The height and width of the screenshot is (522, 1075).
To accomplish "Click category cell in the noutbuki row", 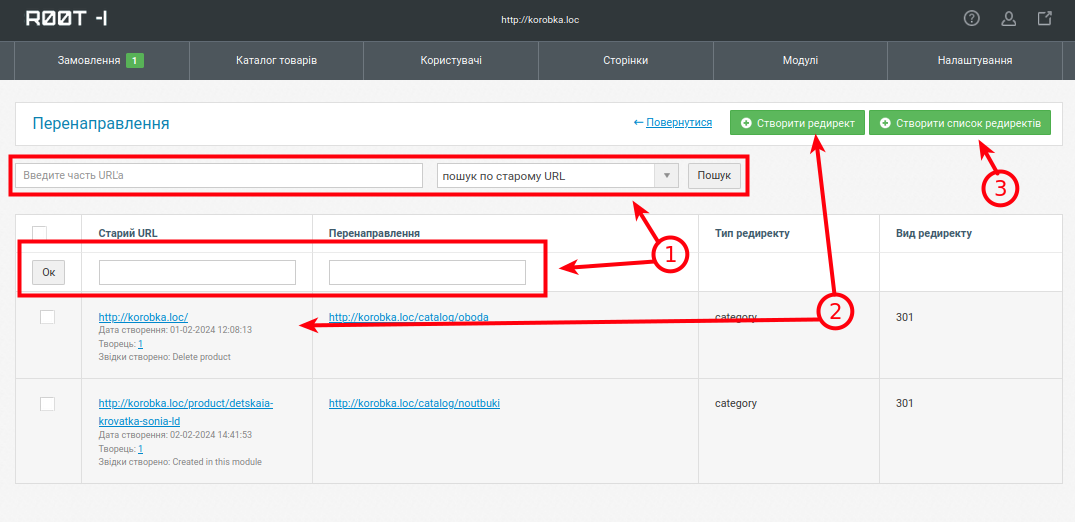I will (x=736, y=403).
